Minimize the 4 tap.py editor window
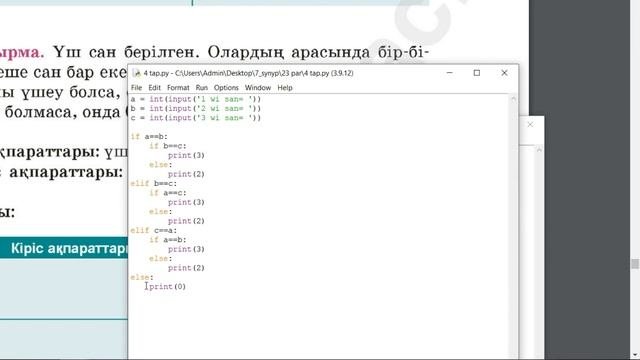Image resolution: width=640 pixels, height=360 pixels. 450,73
